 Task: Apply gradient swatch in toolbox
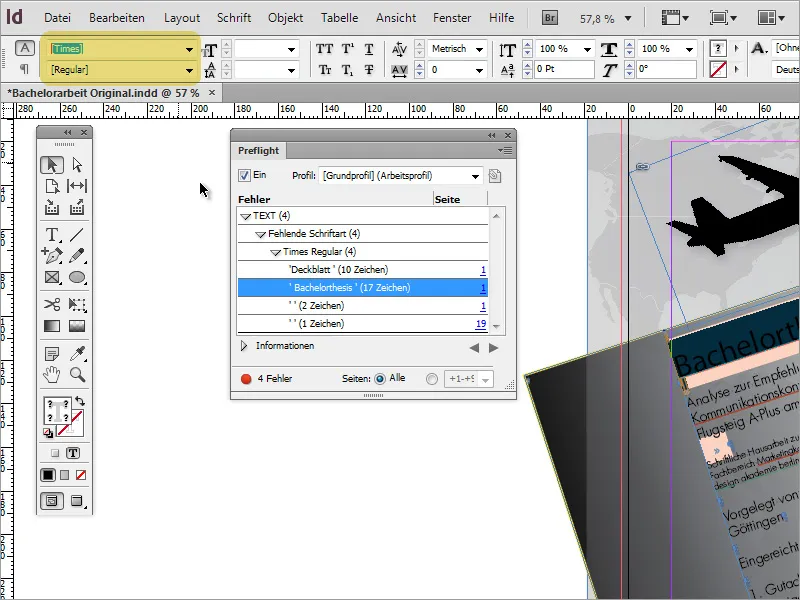point(64,475)
